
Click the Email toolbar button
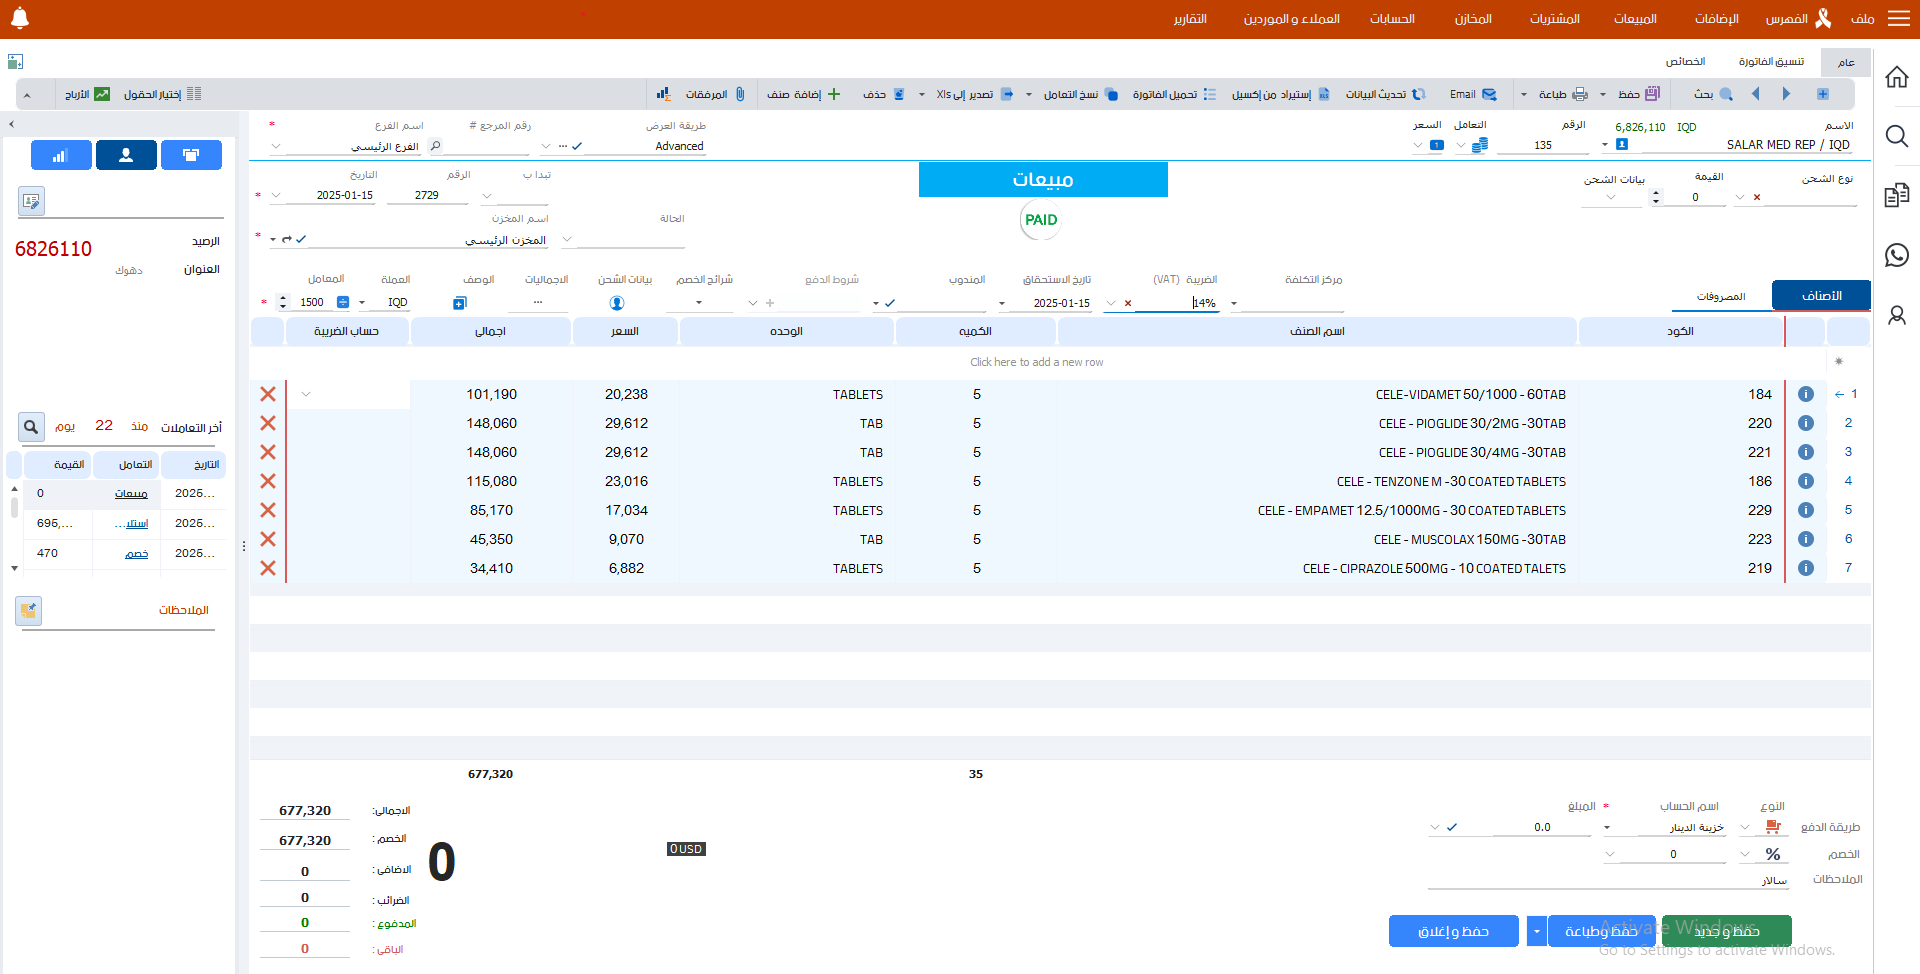tap(1473, 94)
